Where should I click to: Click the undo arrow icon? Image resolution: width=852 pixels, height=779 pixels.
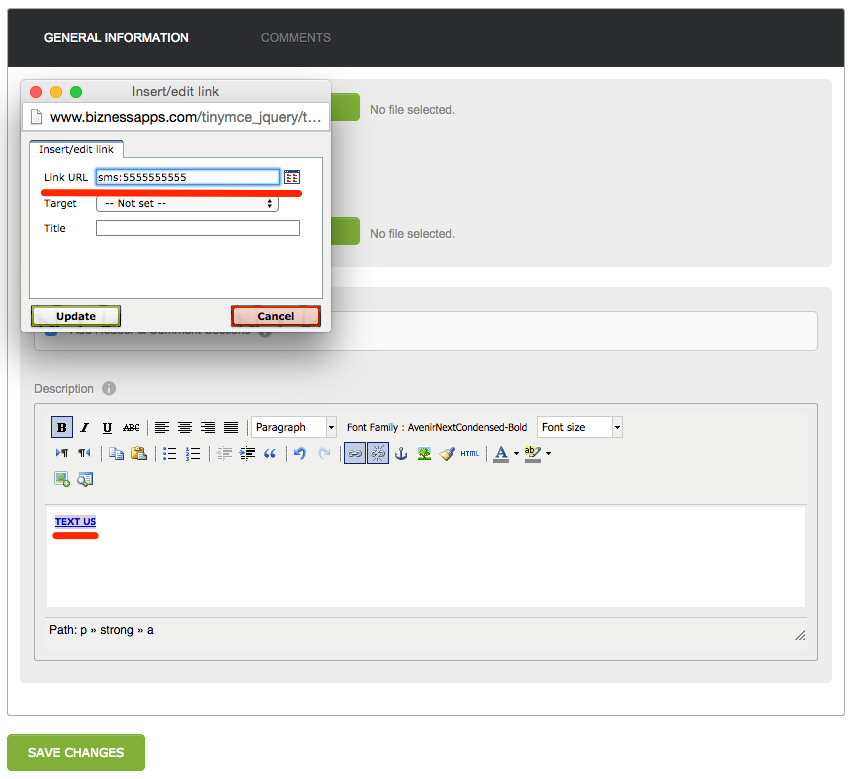point(299,453)
